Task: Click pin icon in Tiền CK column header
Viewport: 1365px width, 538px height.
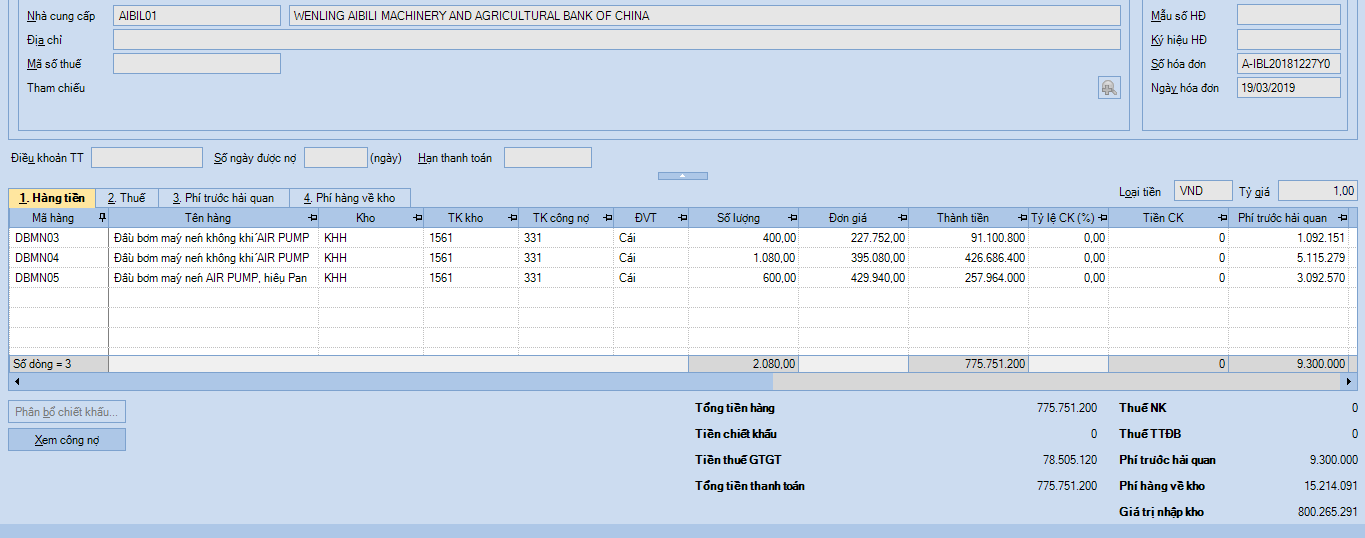Action: point(1222,217)
